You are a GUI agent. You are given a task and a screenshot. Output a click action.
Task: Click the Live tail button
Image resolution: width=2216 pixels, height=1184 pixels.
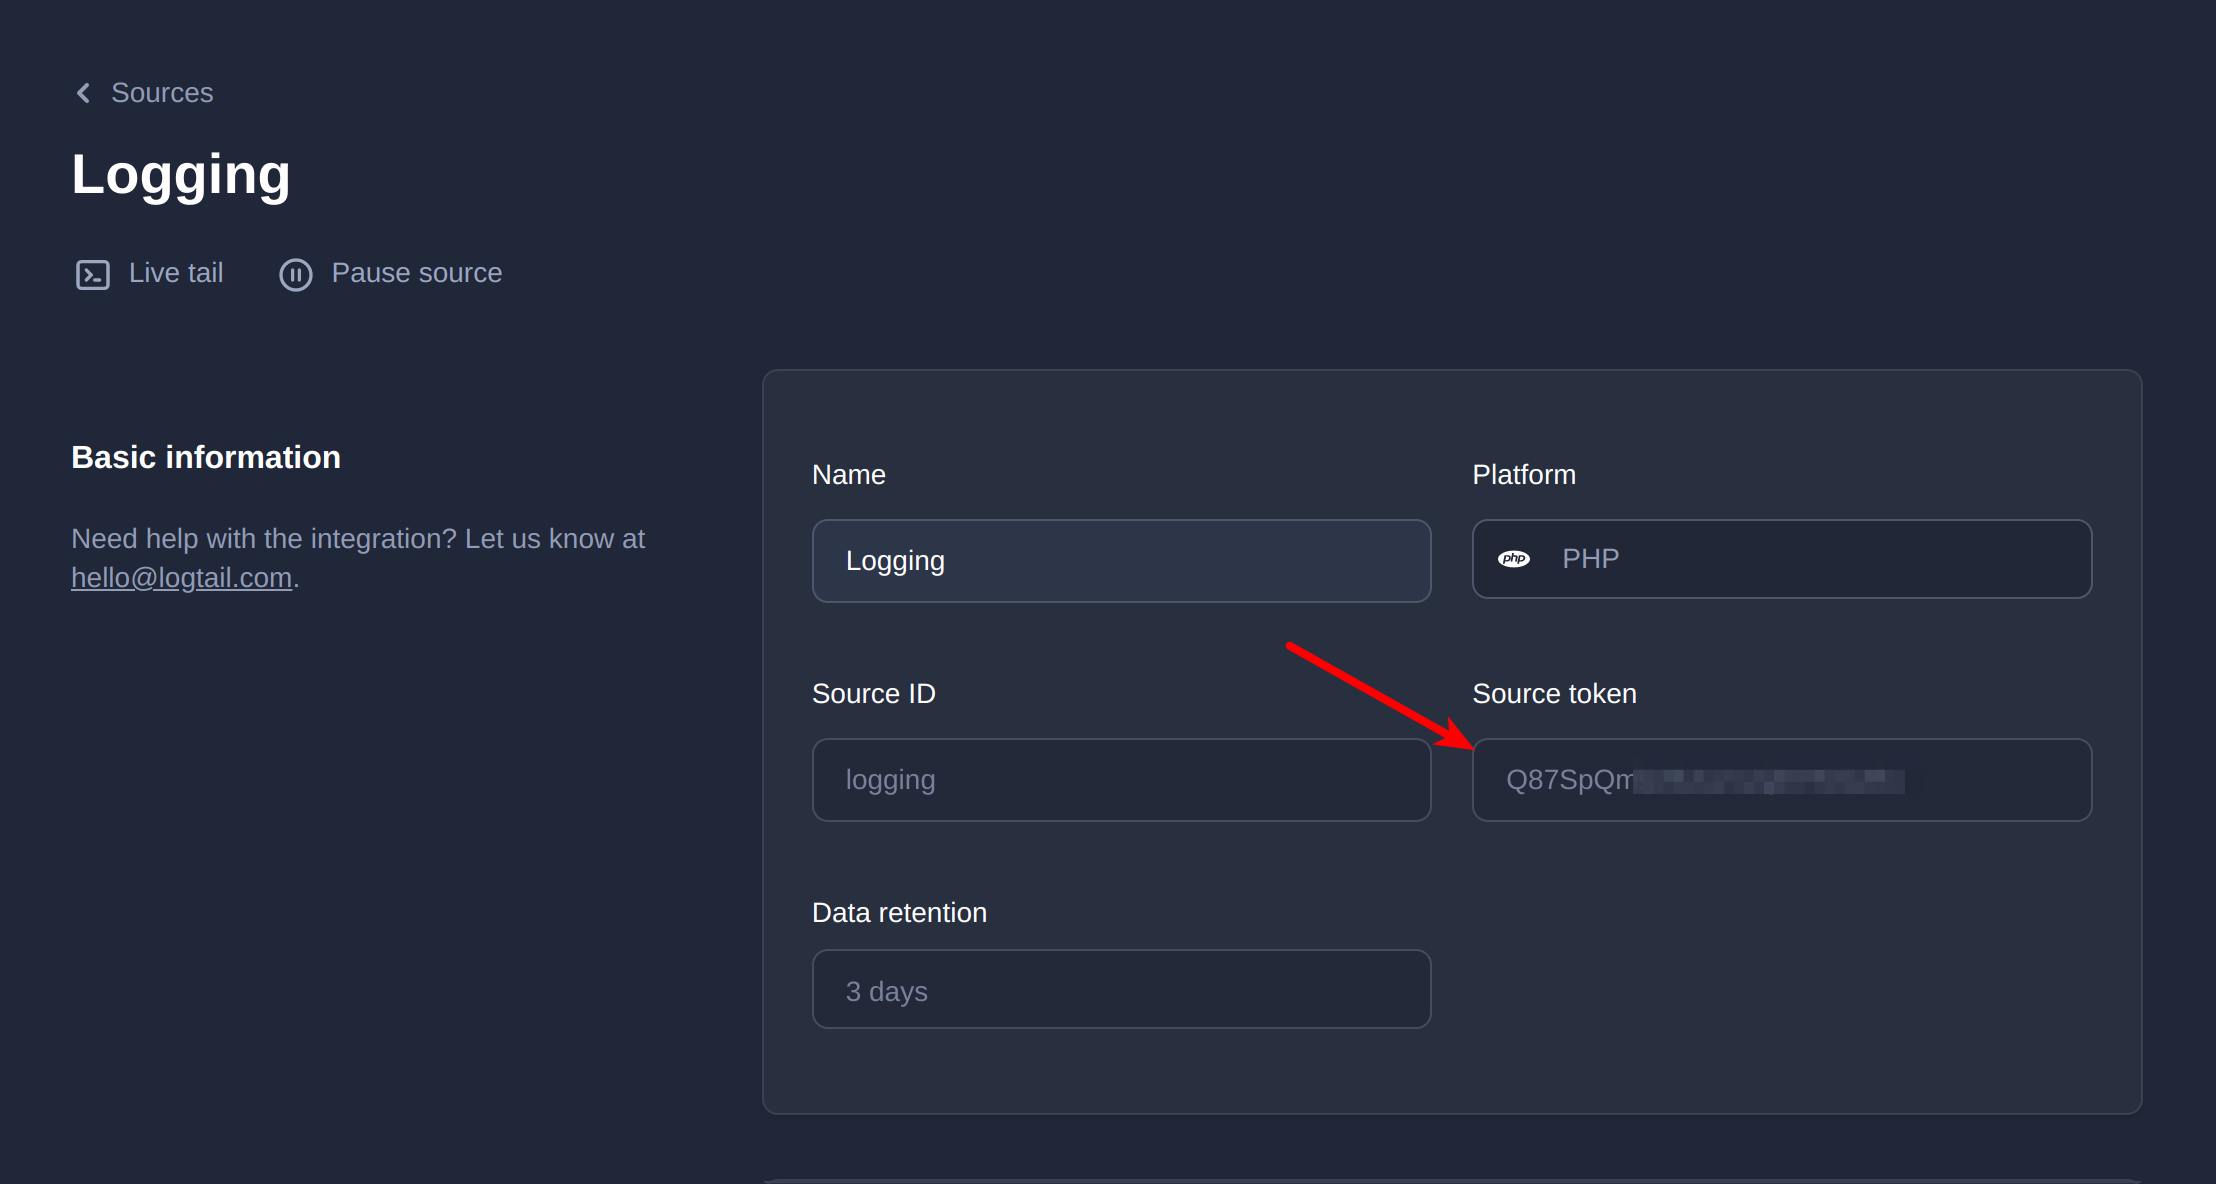(149, 273)
